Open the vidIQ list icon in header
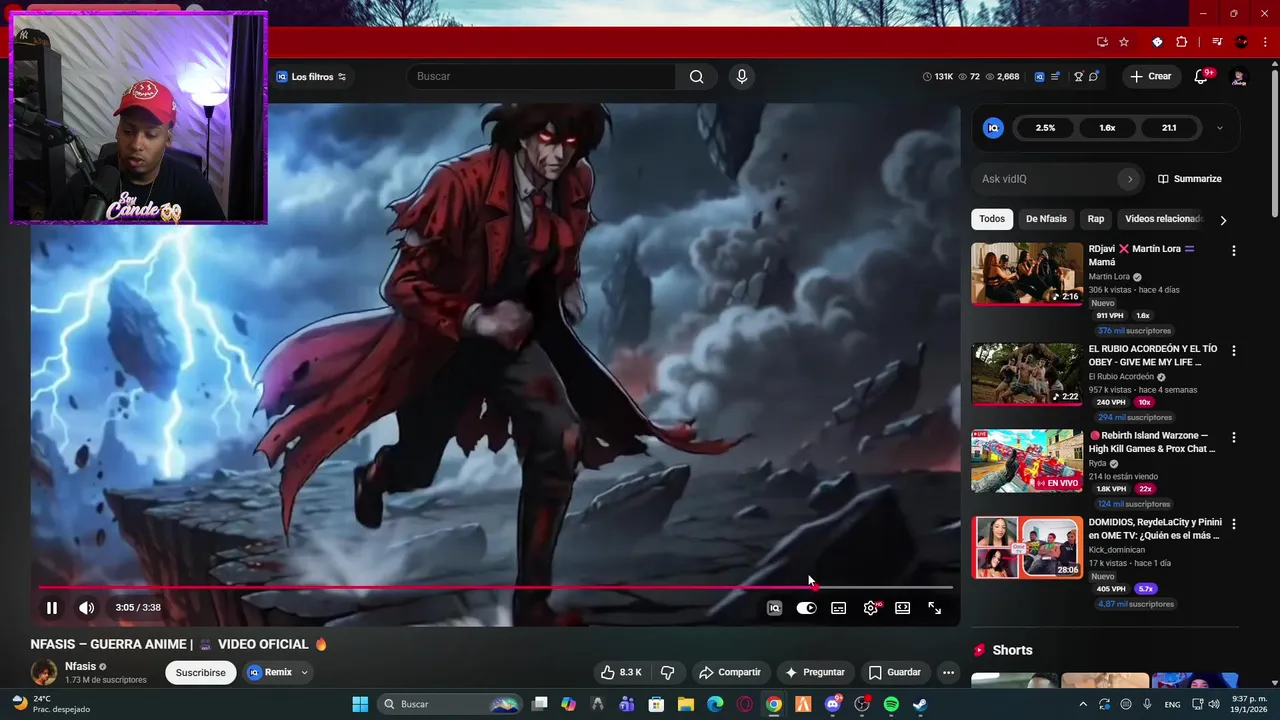Image resolution: width=1280 pixels, height=720 pixels. click(1055, 77)
